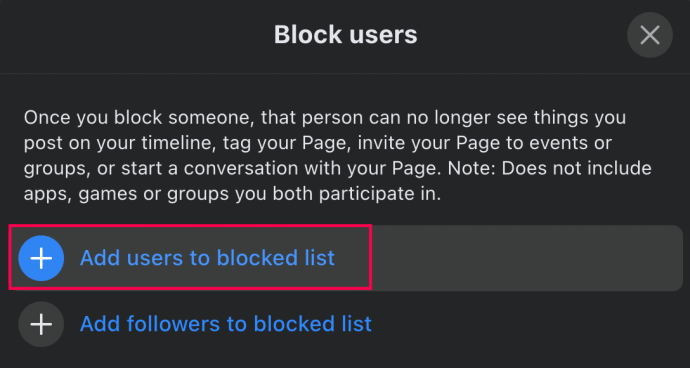Image resolution: width=690 pixels, height=368 pixels.
Task: Click the circular background of the close button
Action: coord(650,35)
